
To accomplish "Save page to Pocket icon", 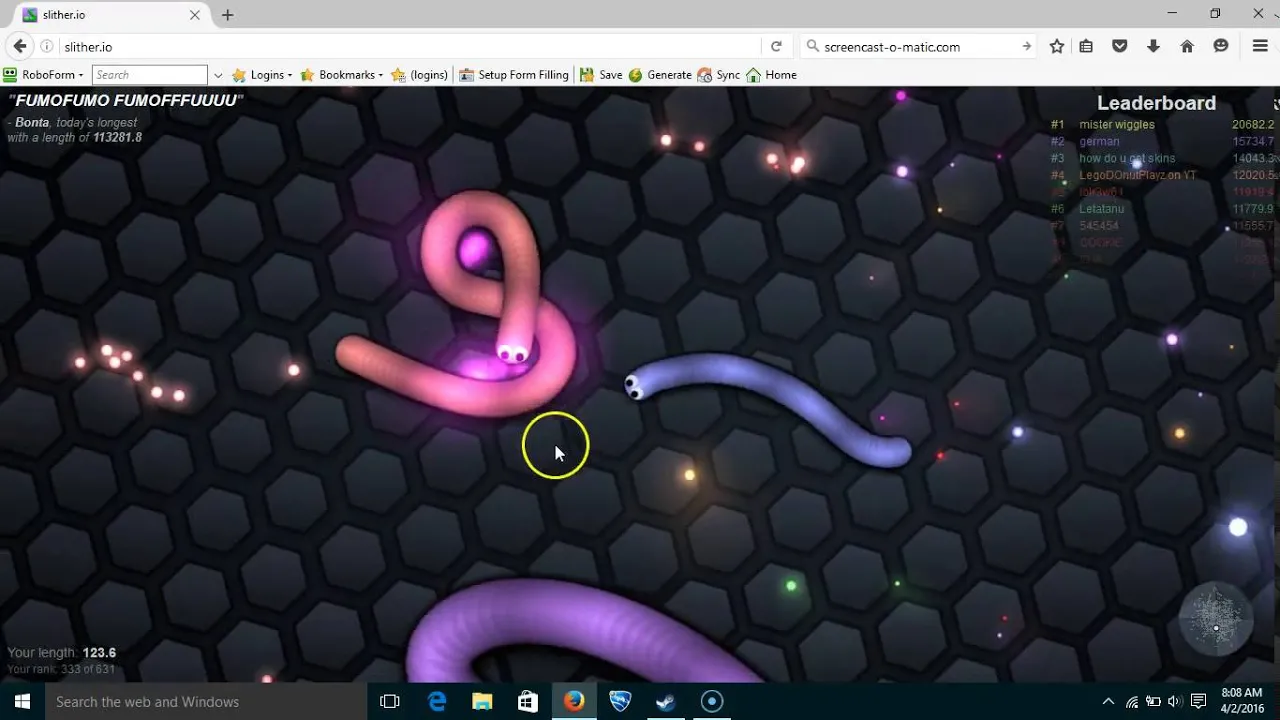I will [x=1120, y=46].
